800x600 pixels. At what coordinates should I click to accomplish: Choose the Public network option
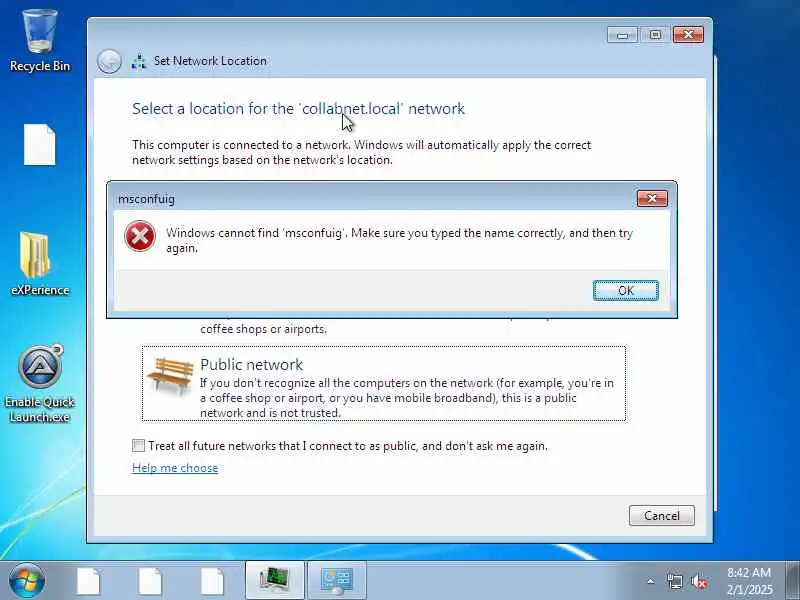point(384,384)
